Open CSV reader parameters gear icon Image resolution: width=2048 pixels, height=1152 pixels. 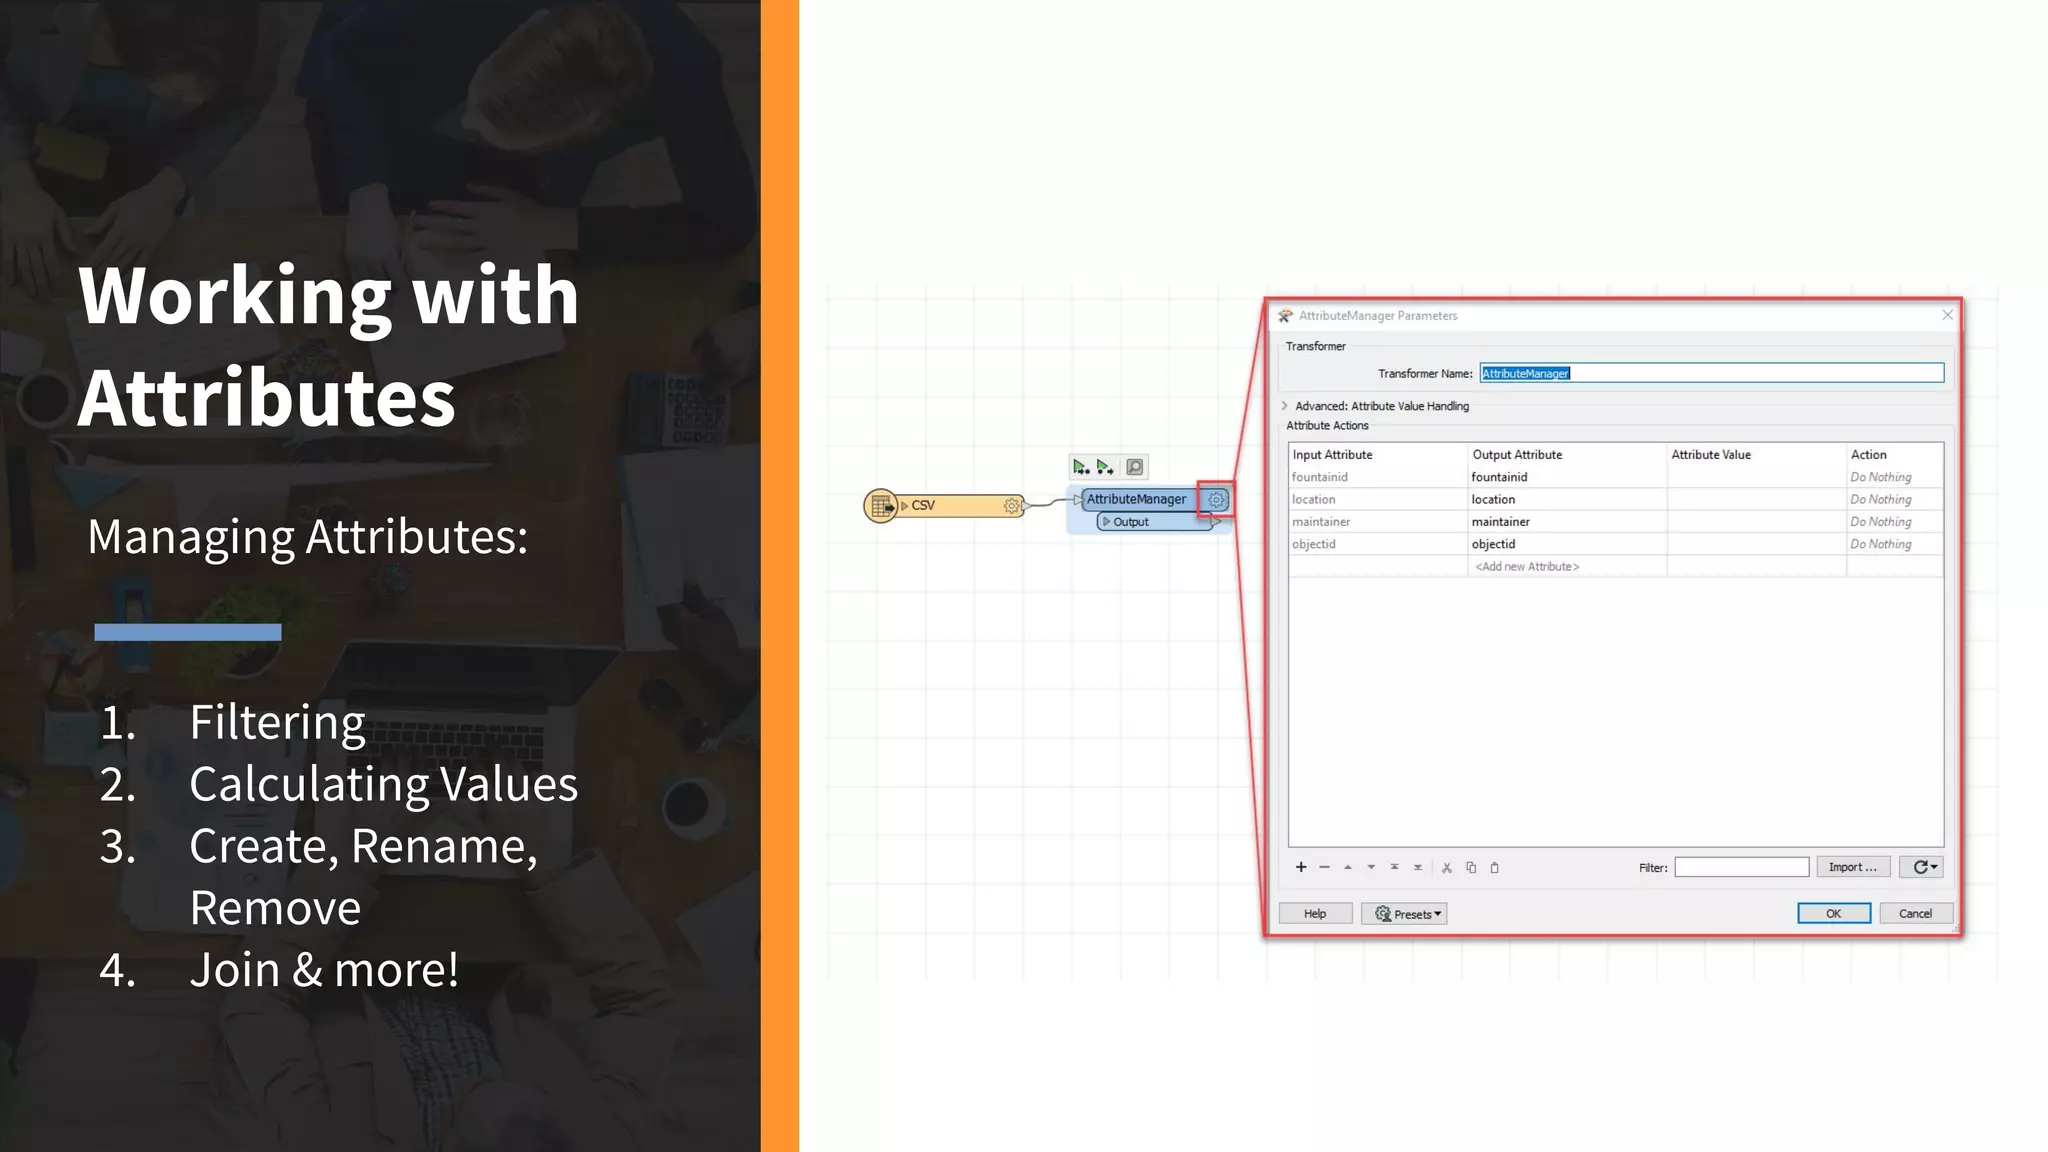[1012, 506]
